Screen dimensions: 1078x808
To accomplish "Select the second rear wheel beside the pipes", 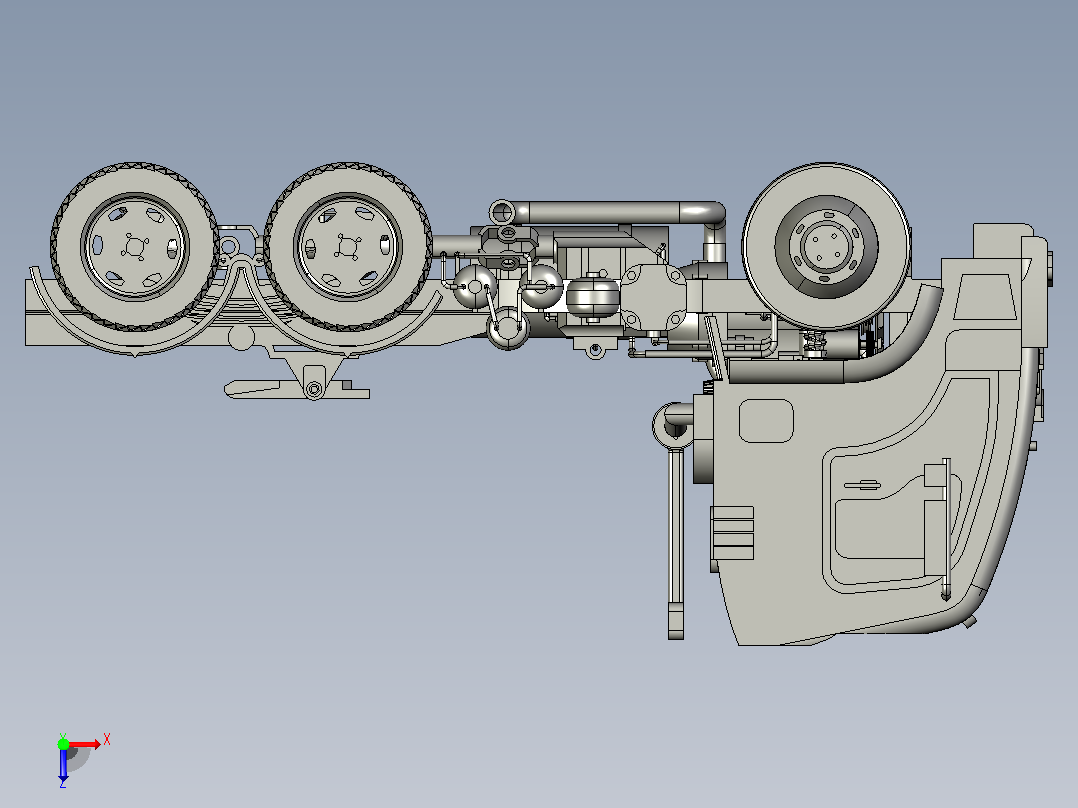I will click(x=348, y=246).
